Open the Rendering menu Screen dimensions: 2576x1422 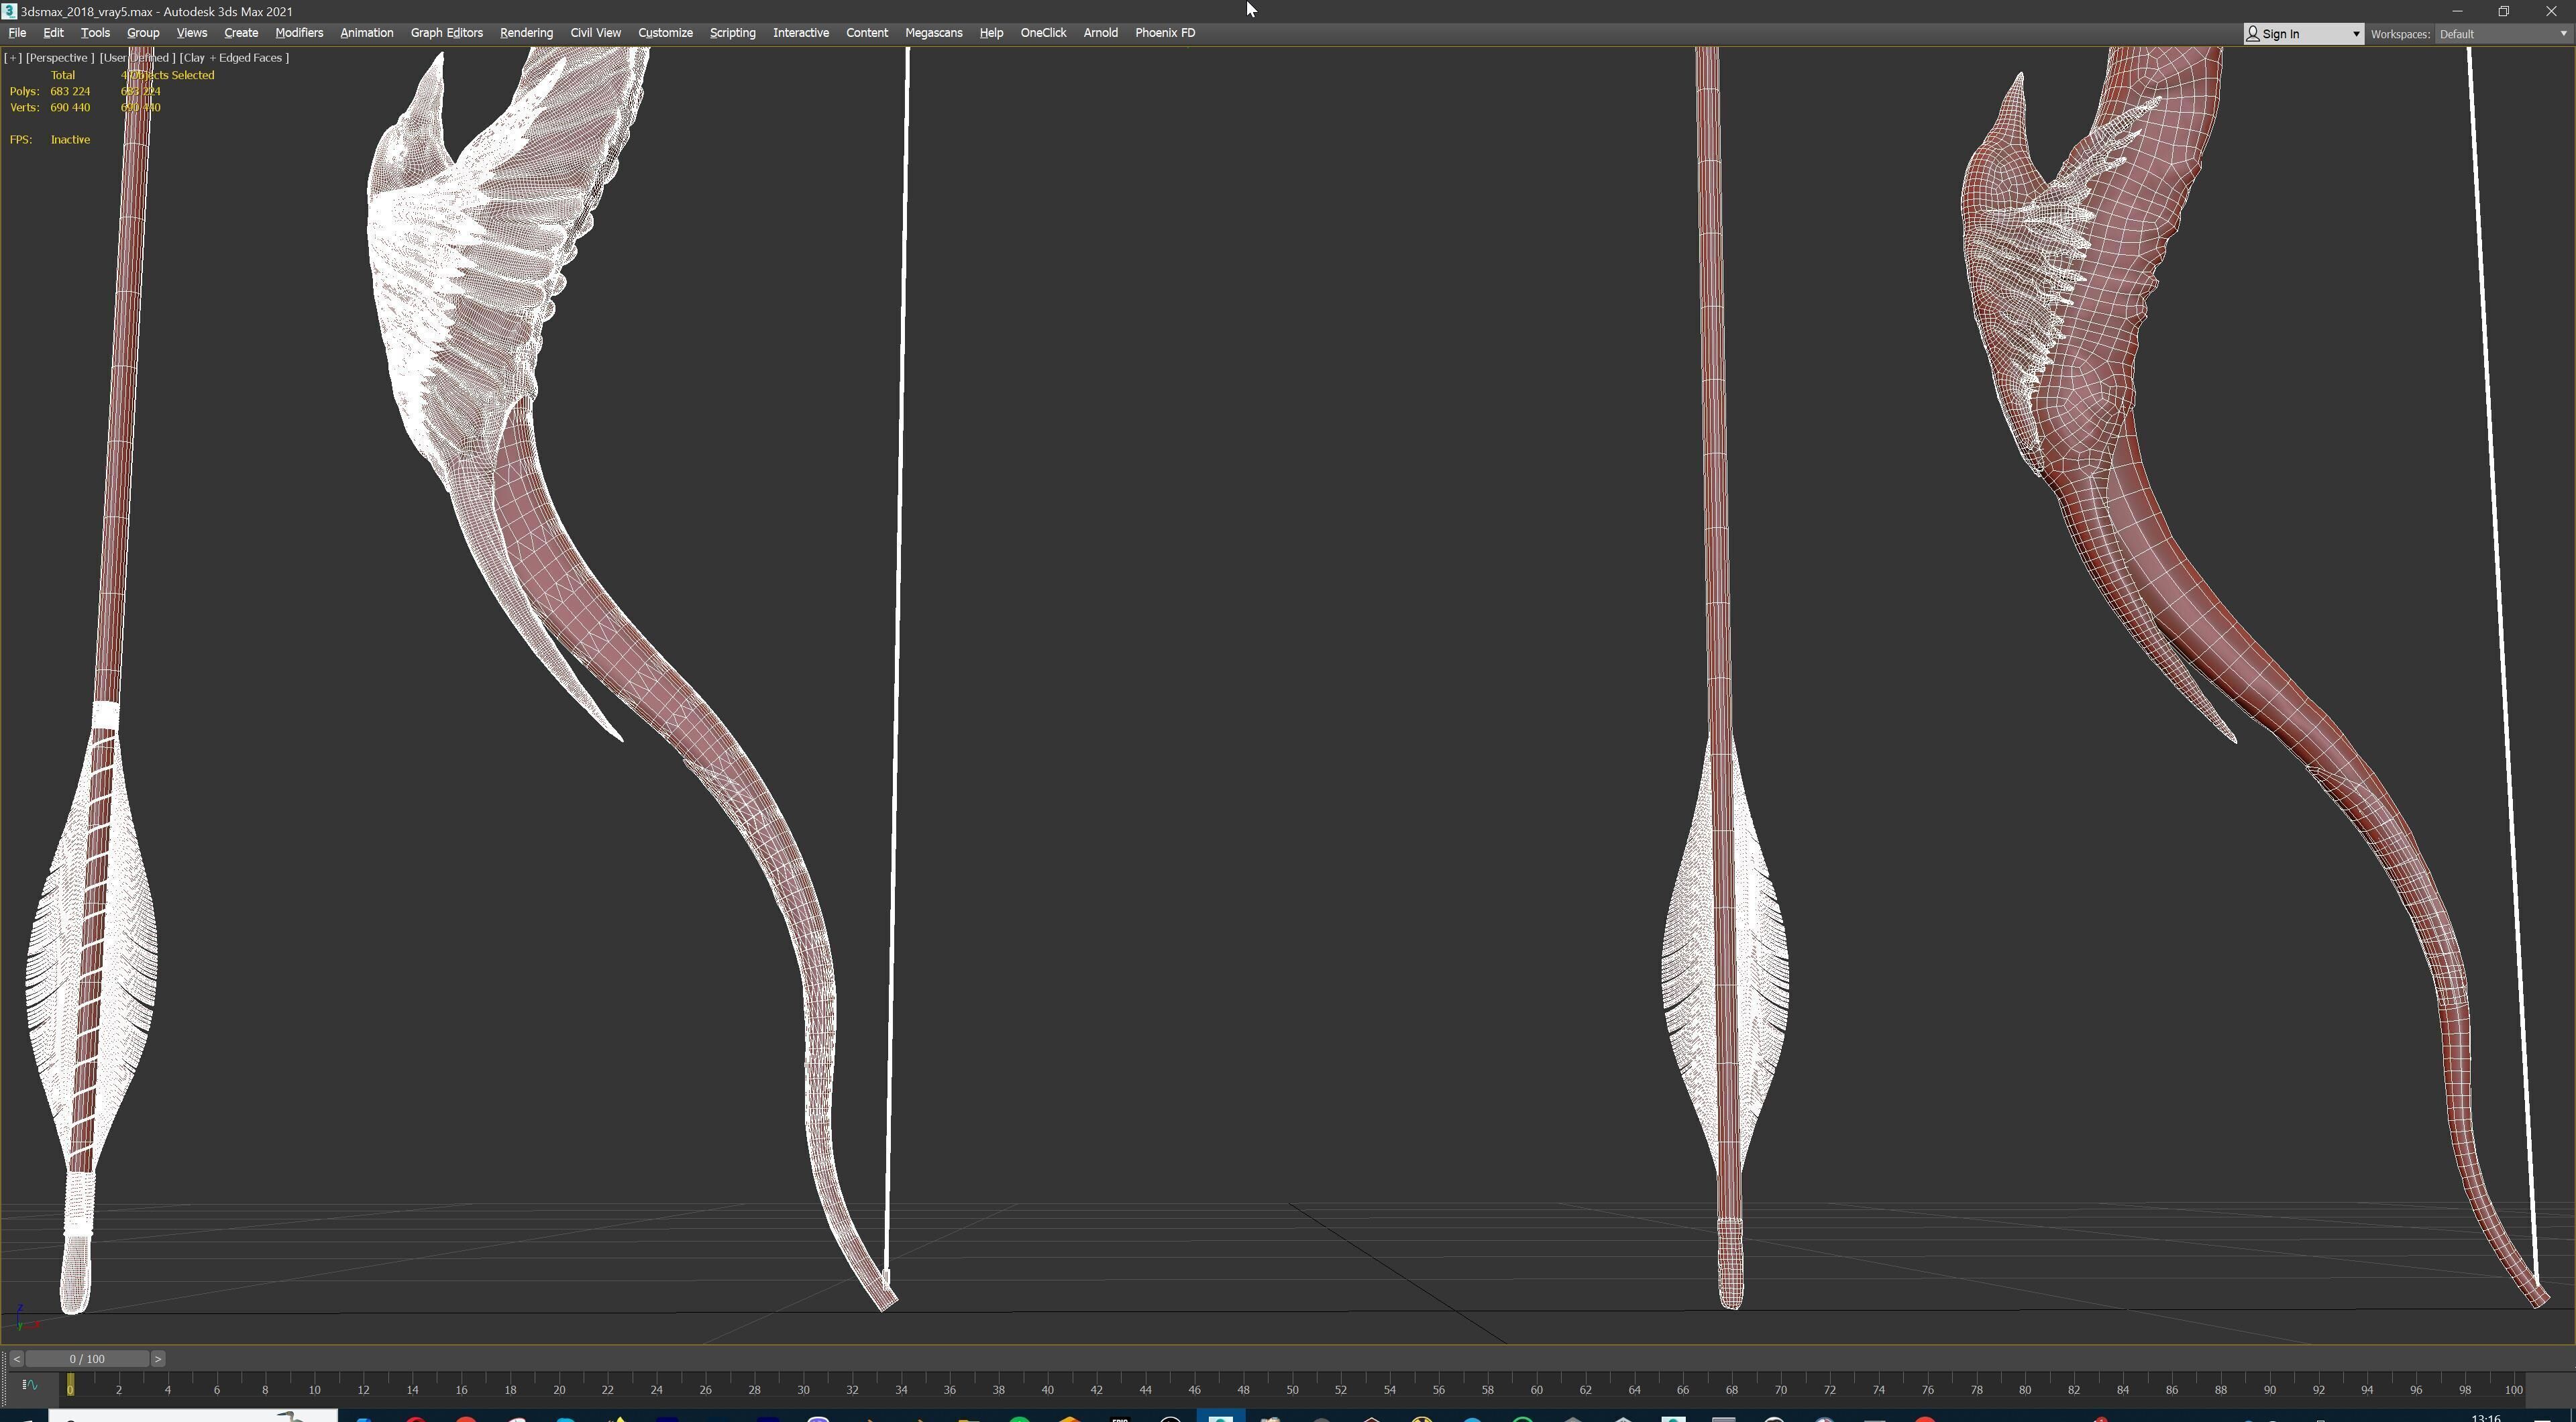[526, 33]
